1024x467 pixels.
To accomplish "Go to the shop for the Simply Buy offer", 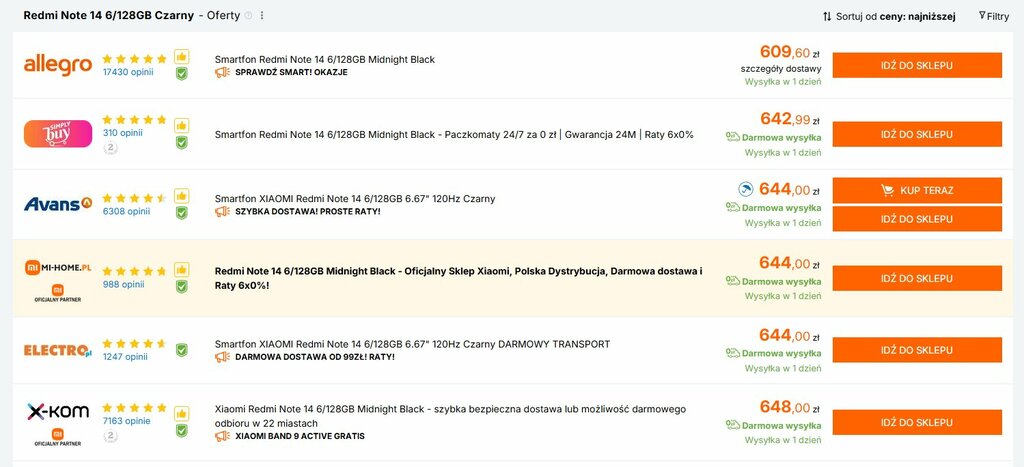I will [917, 134].
